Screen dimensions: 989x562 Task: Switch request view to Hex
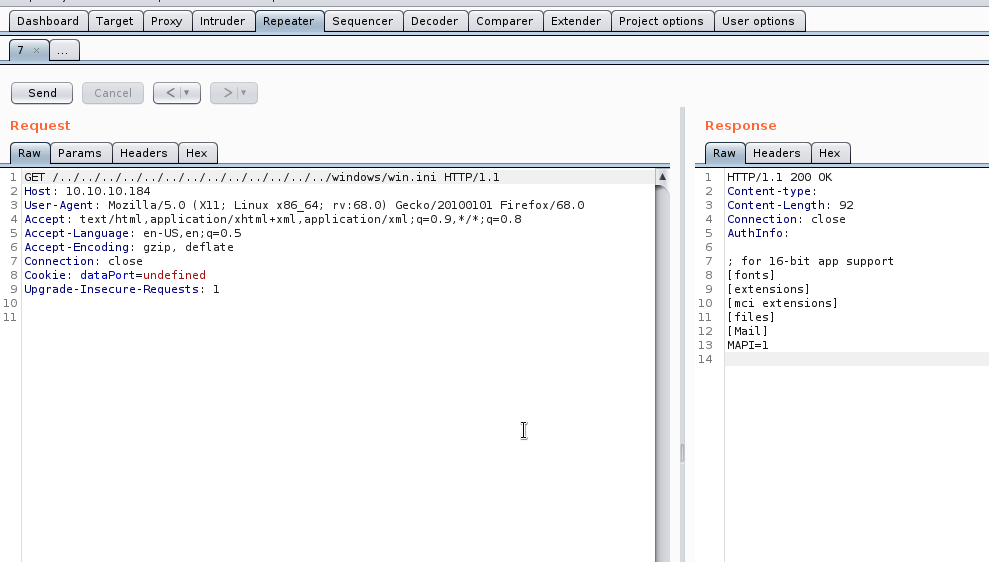pyautogui.click(x=197, y=153)
